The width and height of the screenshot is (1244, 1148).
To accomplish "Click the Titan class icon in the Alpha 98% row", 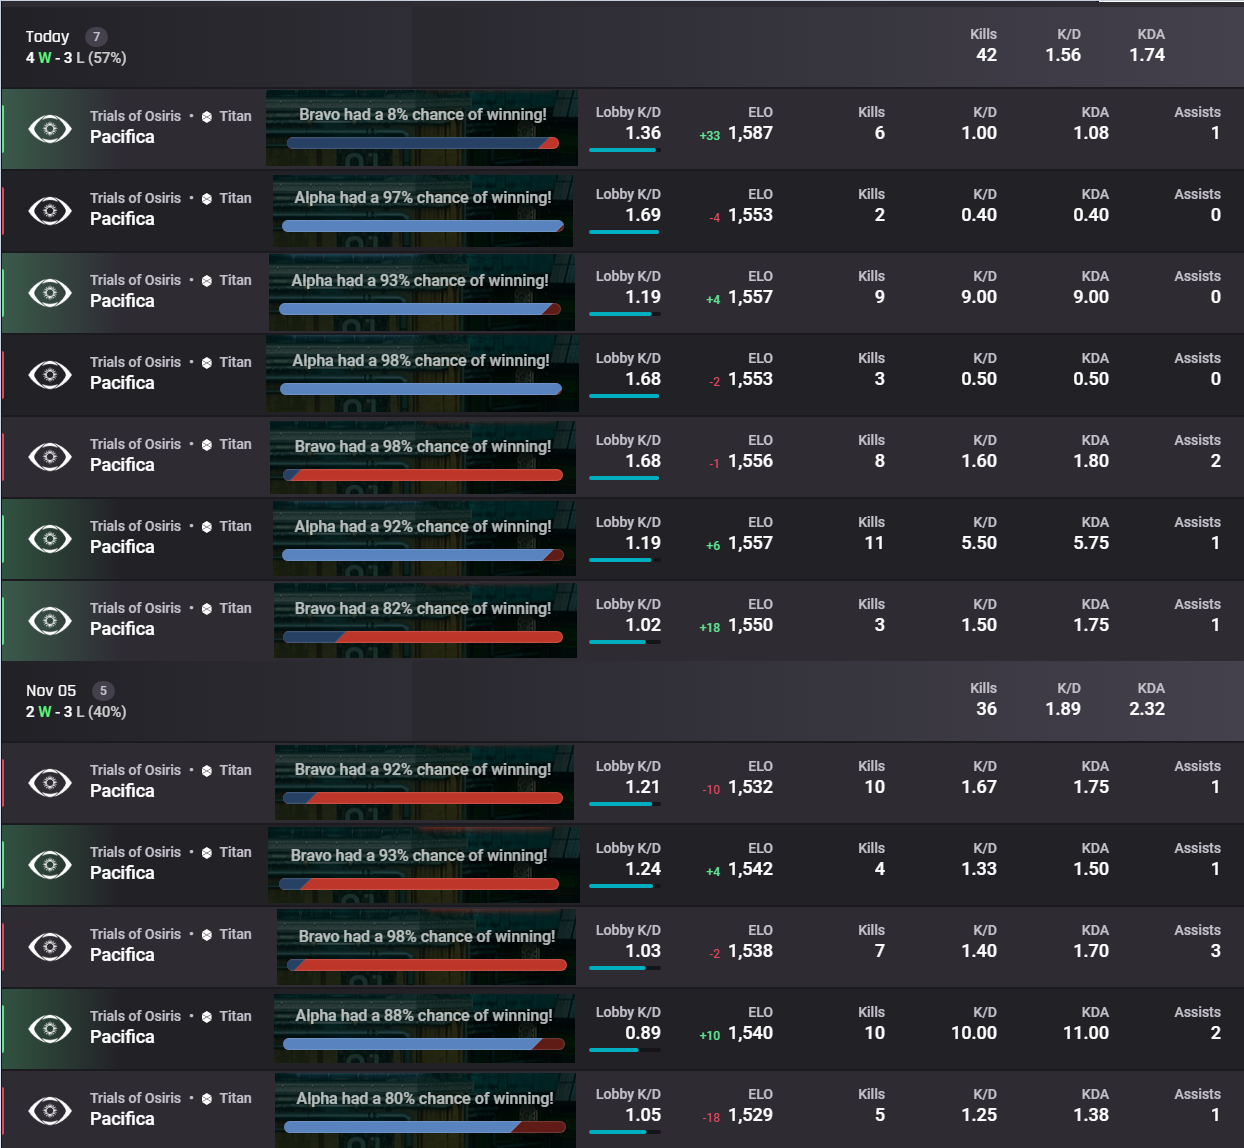I will click(x=207, y=362).
